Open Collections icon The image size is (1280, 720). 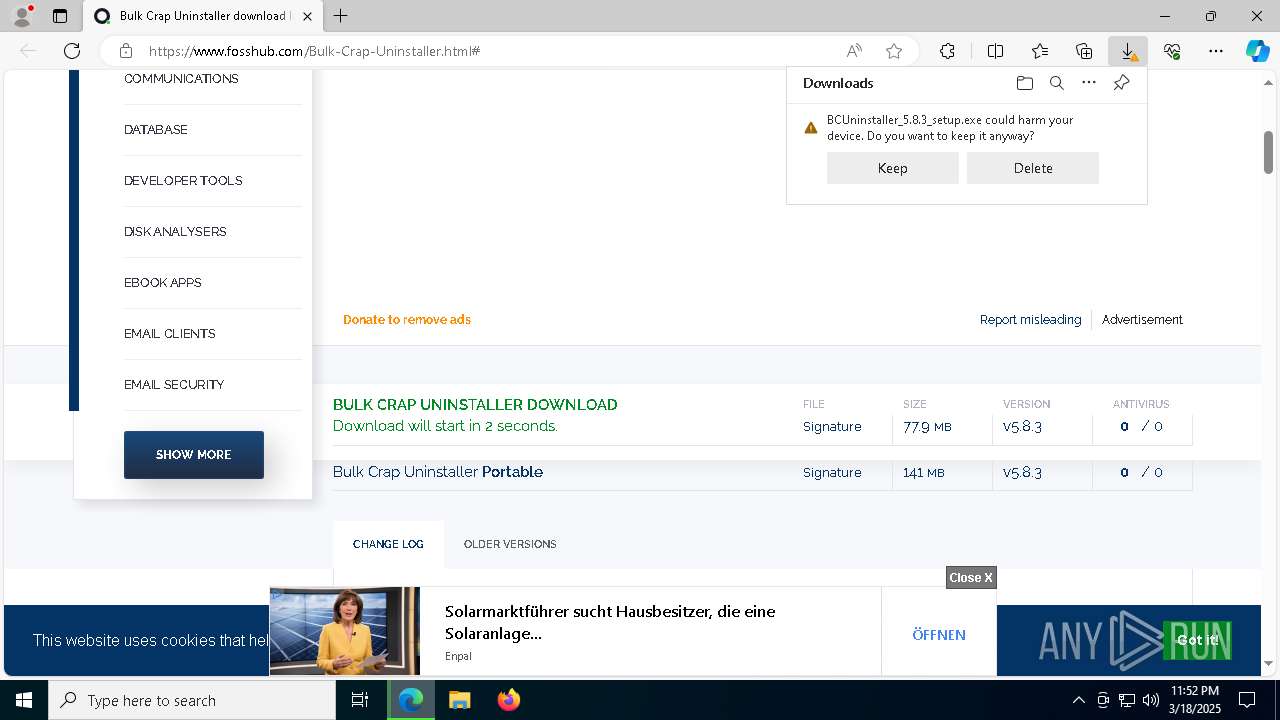click(1084, 51)
